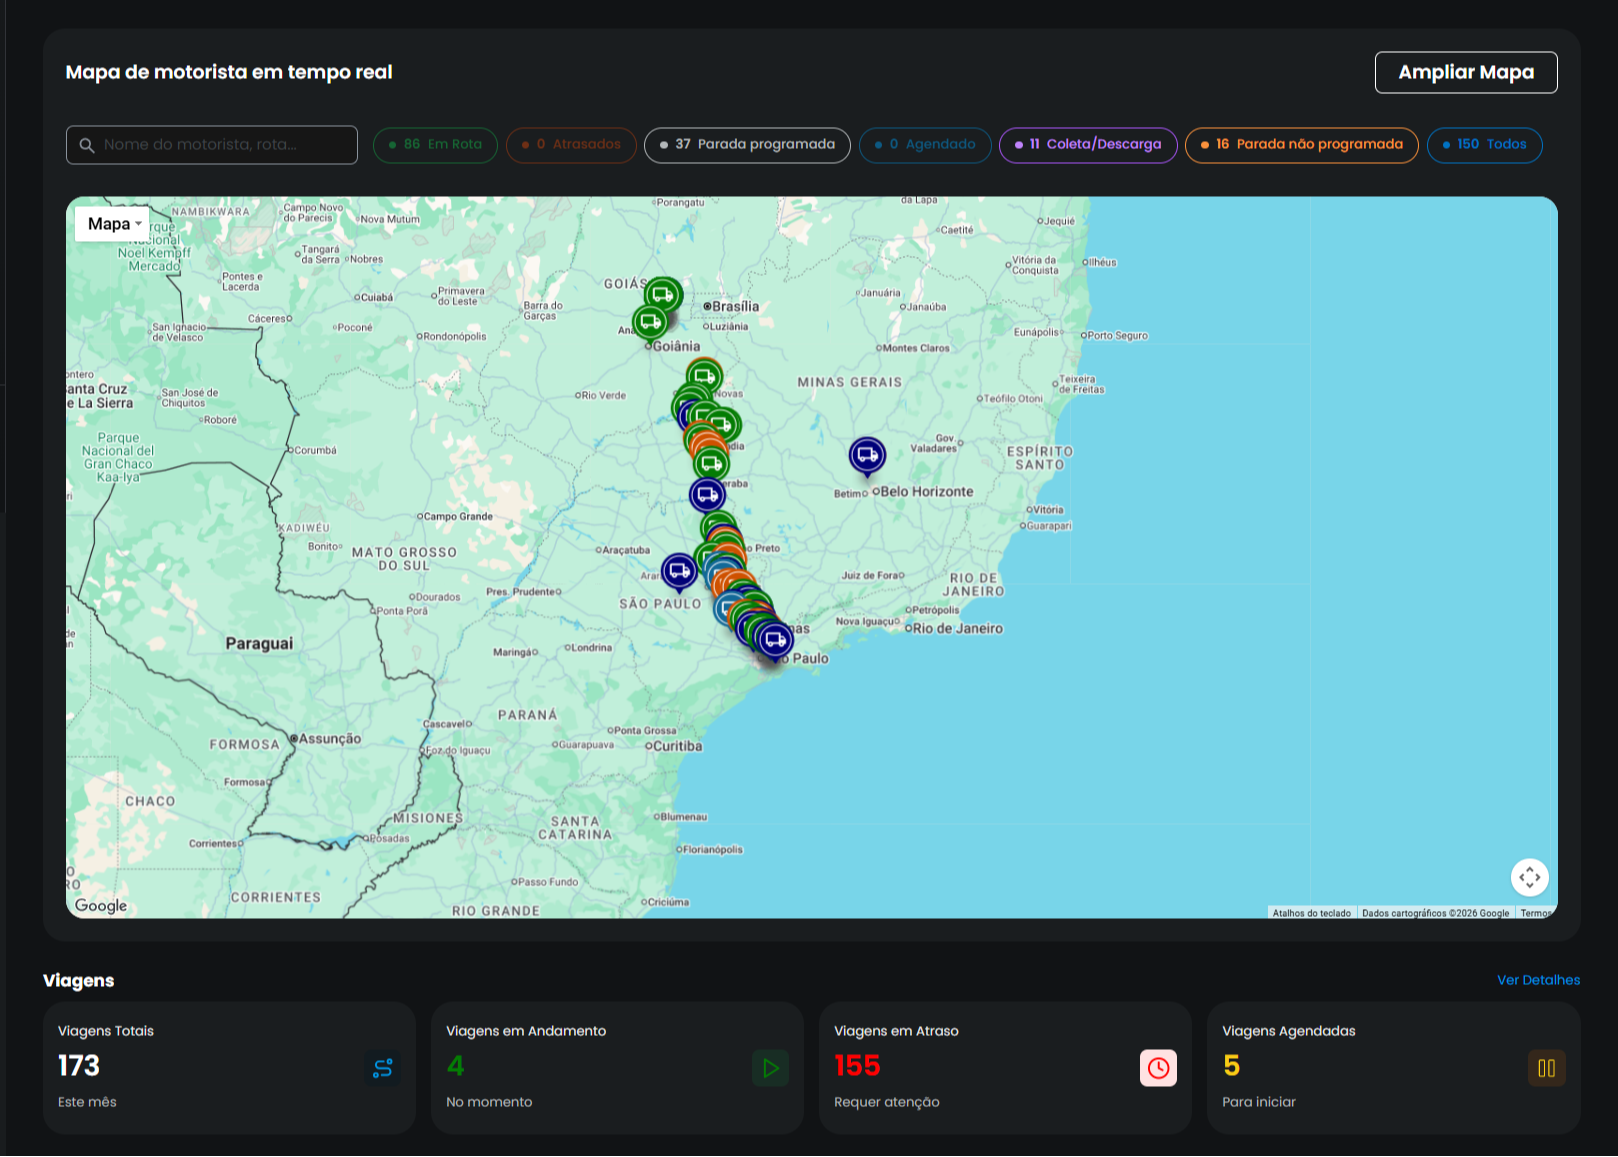
Task: Click the navy truck marker at São Paulo city
Action: coord(775,640)
